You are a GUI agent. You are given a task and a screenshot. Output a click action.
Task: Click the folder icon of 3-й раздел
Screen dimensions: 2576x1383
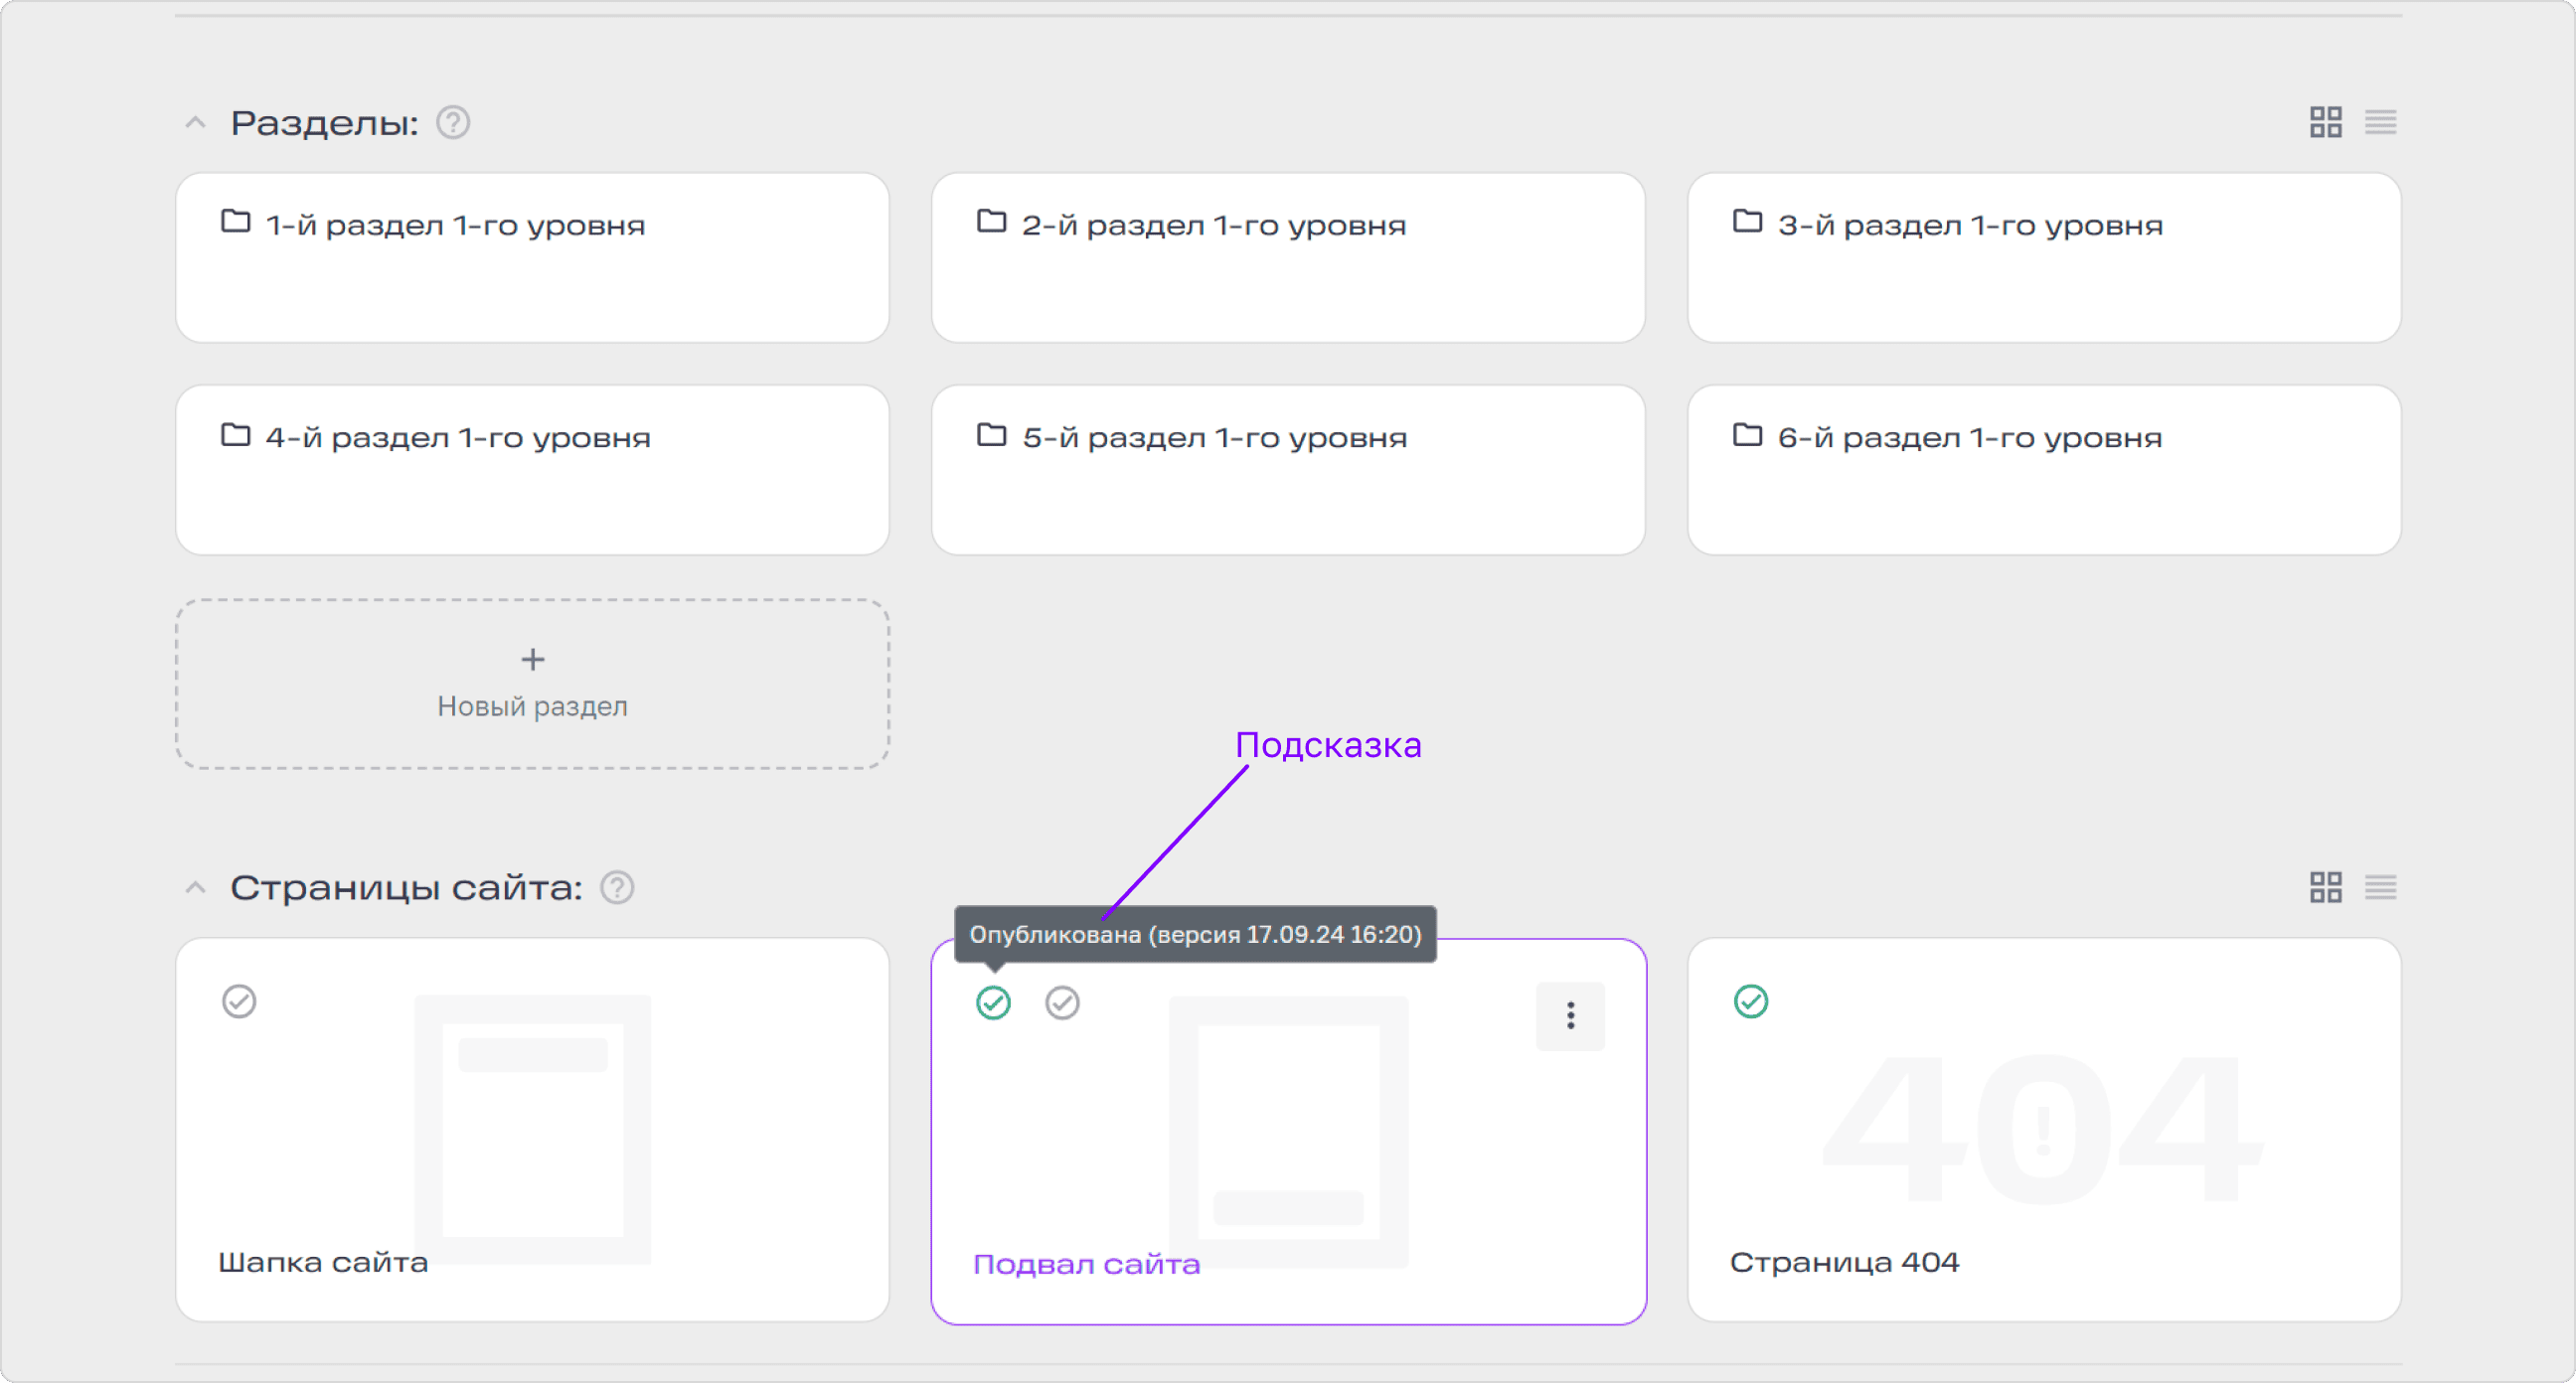point(1747,221)
